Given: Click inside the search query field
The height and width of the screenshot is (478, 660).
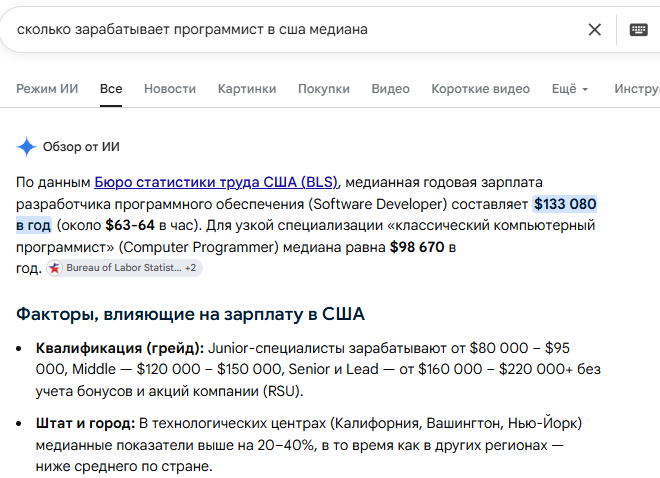Looking at the screenshot, I should (295, 29).
